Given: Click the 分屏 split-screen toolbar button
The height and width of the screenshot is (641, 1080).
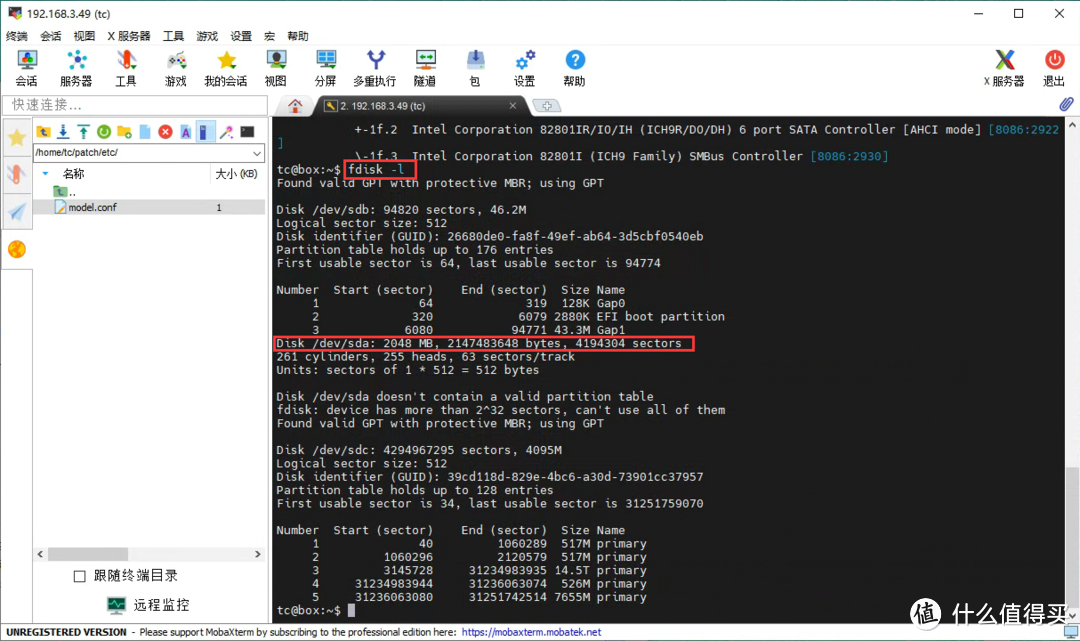Looking at the screenshot, I should (325, 69).
